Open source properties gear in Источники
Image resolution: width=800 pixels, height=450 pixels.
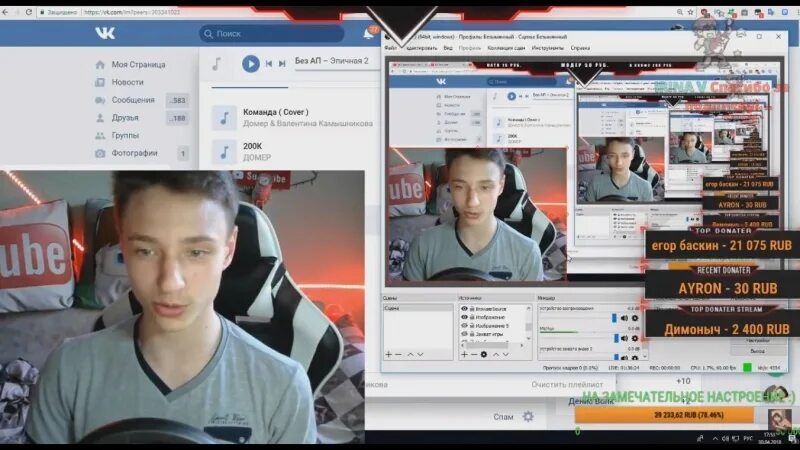[x=484, y=354]
